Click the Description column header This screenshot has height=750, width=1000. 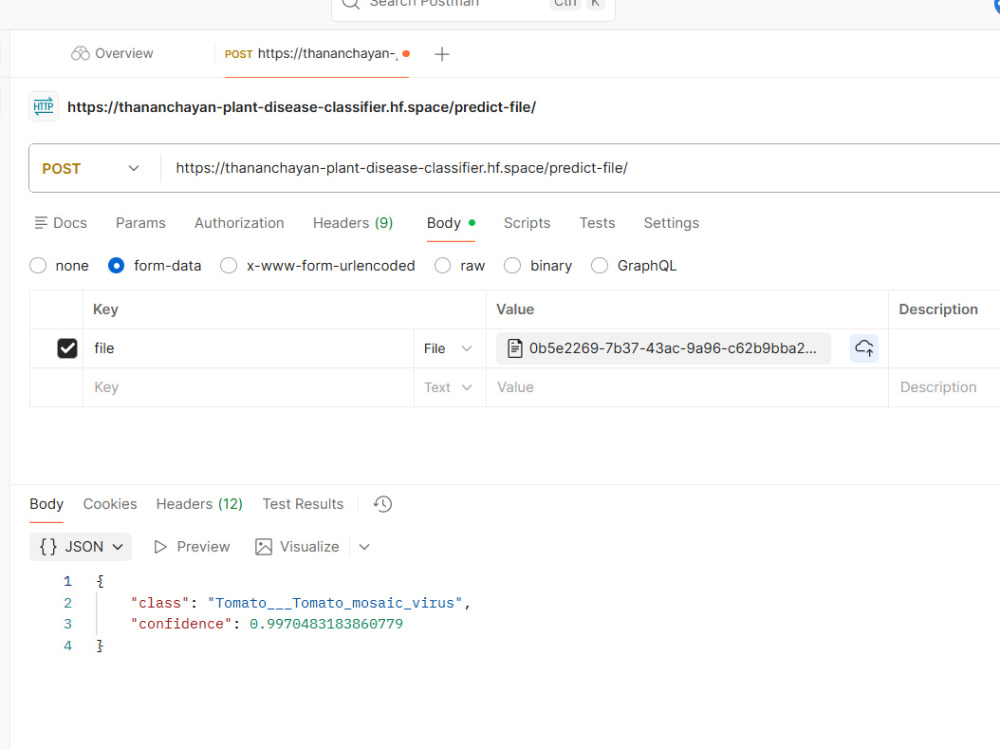938,309
